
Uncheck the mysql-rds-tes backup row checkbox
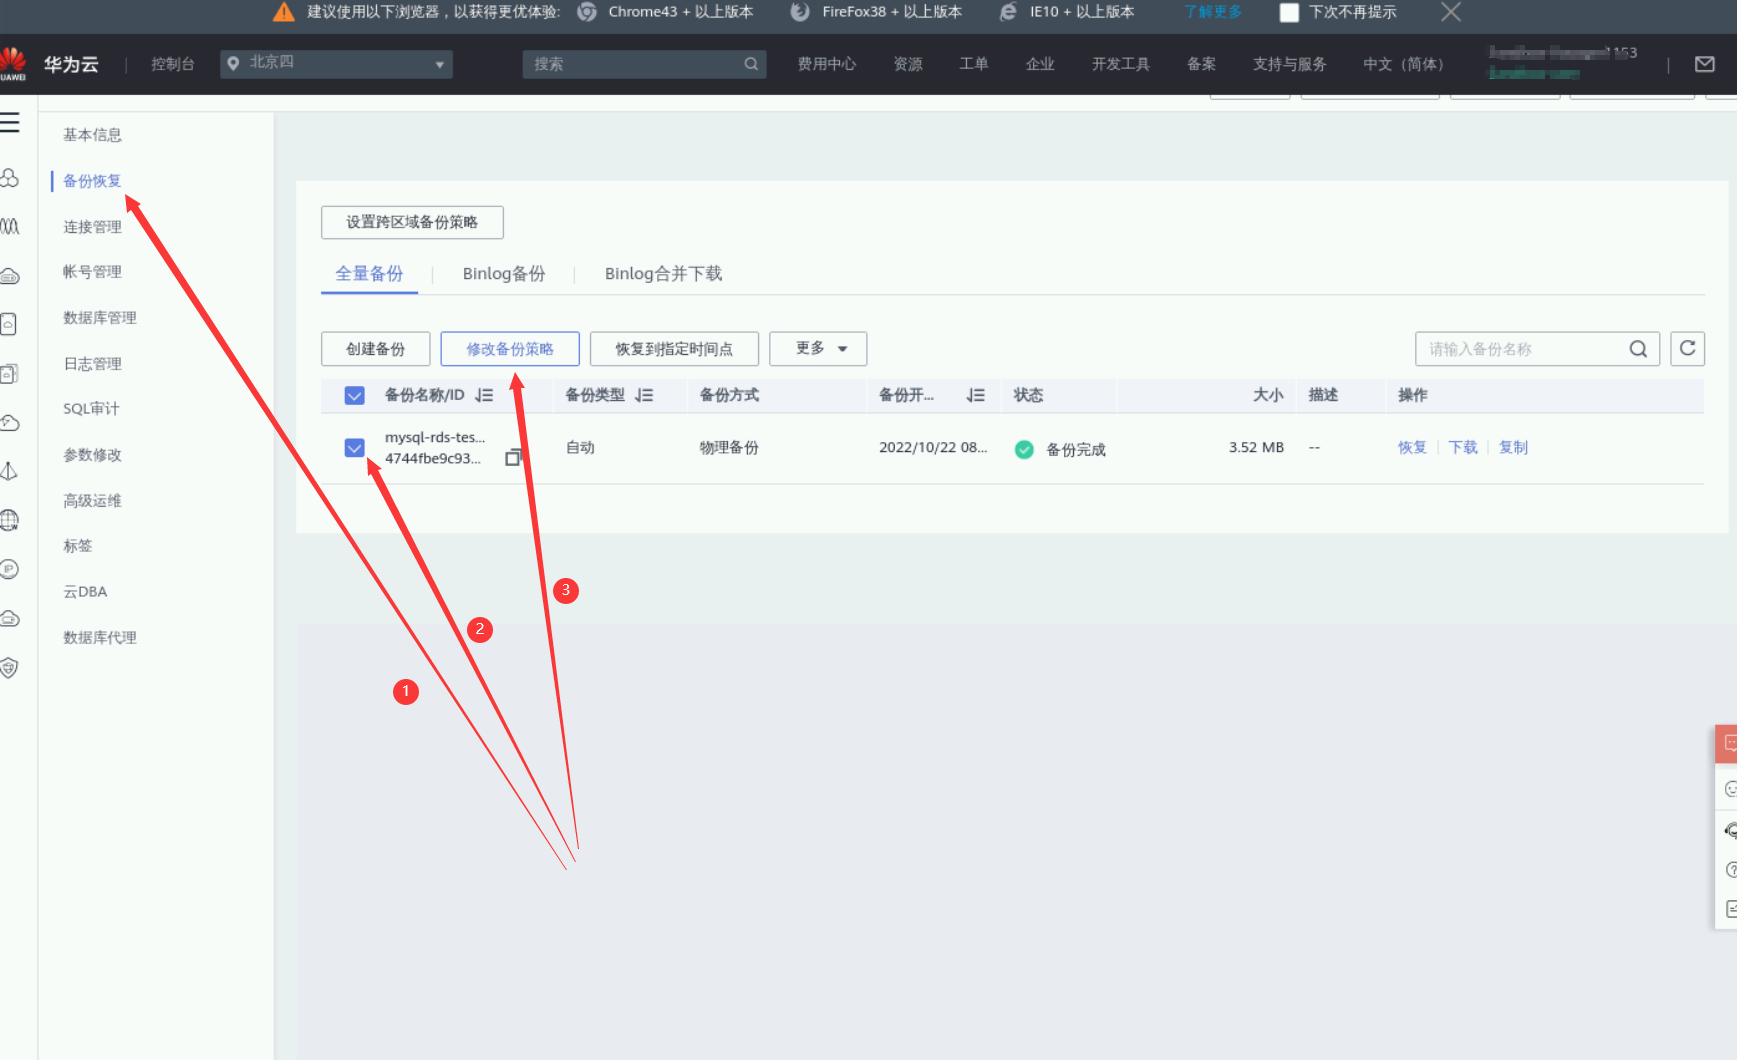(354, 447)
